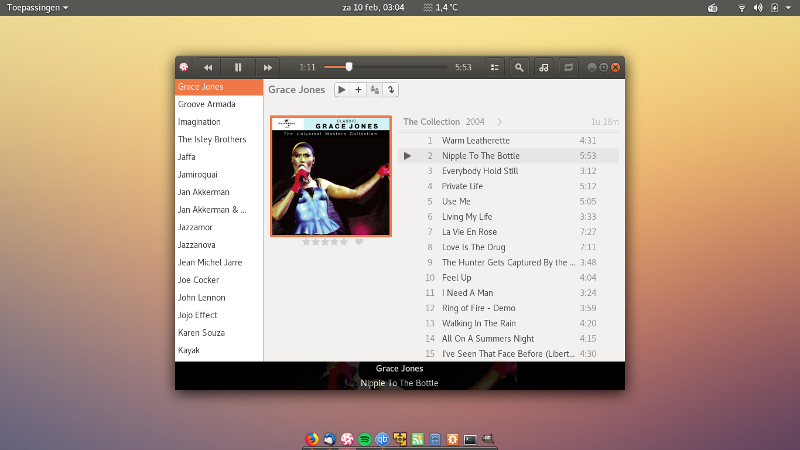The width and height of the screenshot is (800, 450).
Task: Select the Jan Akkerman & ... entry
Action: (x=219, y=210)
